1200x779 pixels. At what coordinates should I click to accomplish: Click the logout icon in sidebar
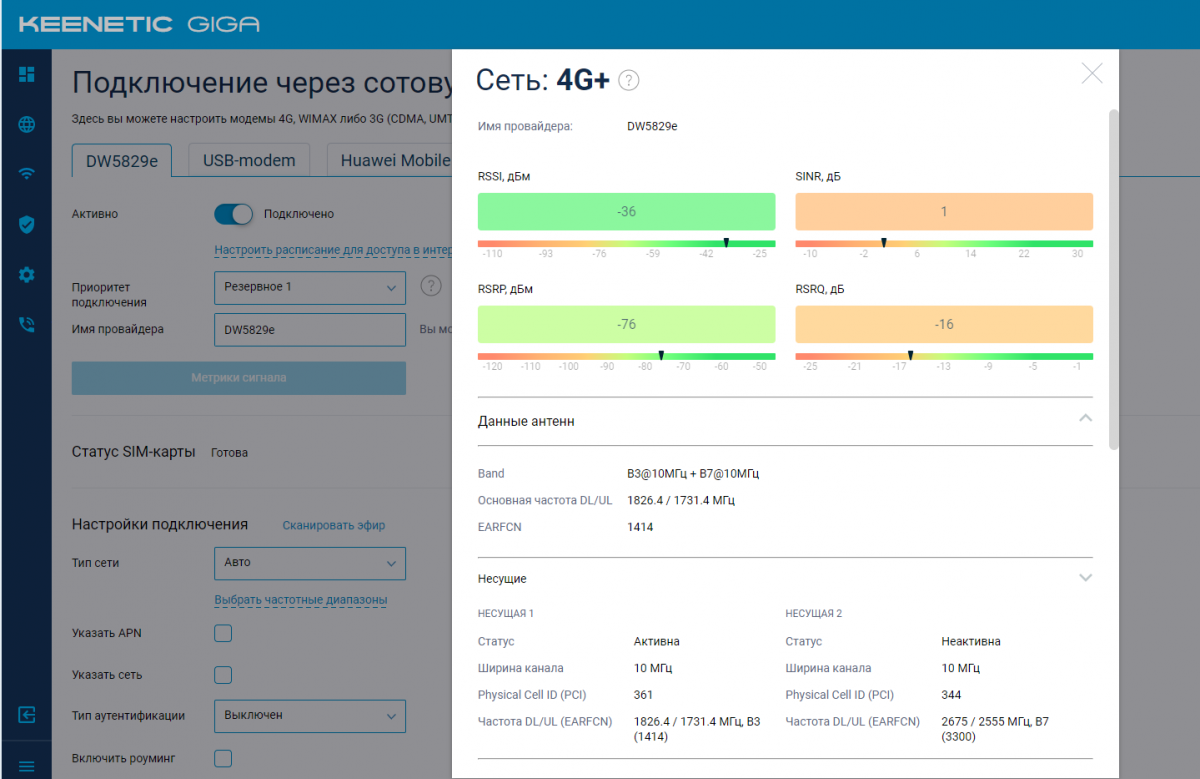27,714
